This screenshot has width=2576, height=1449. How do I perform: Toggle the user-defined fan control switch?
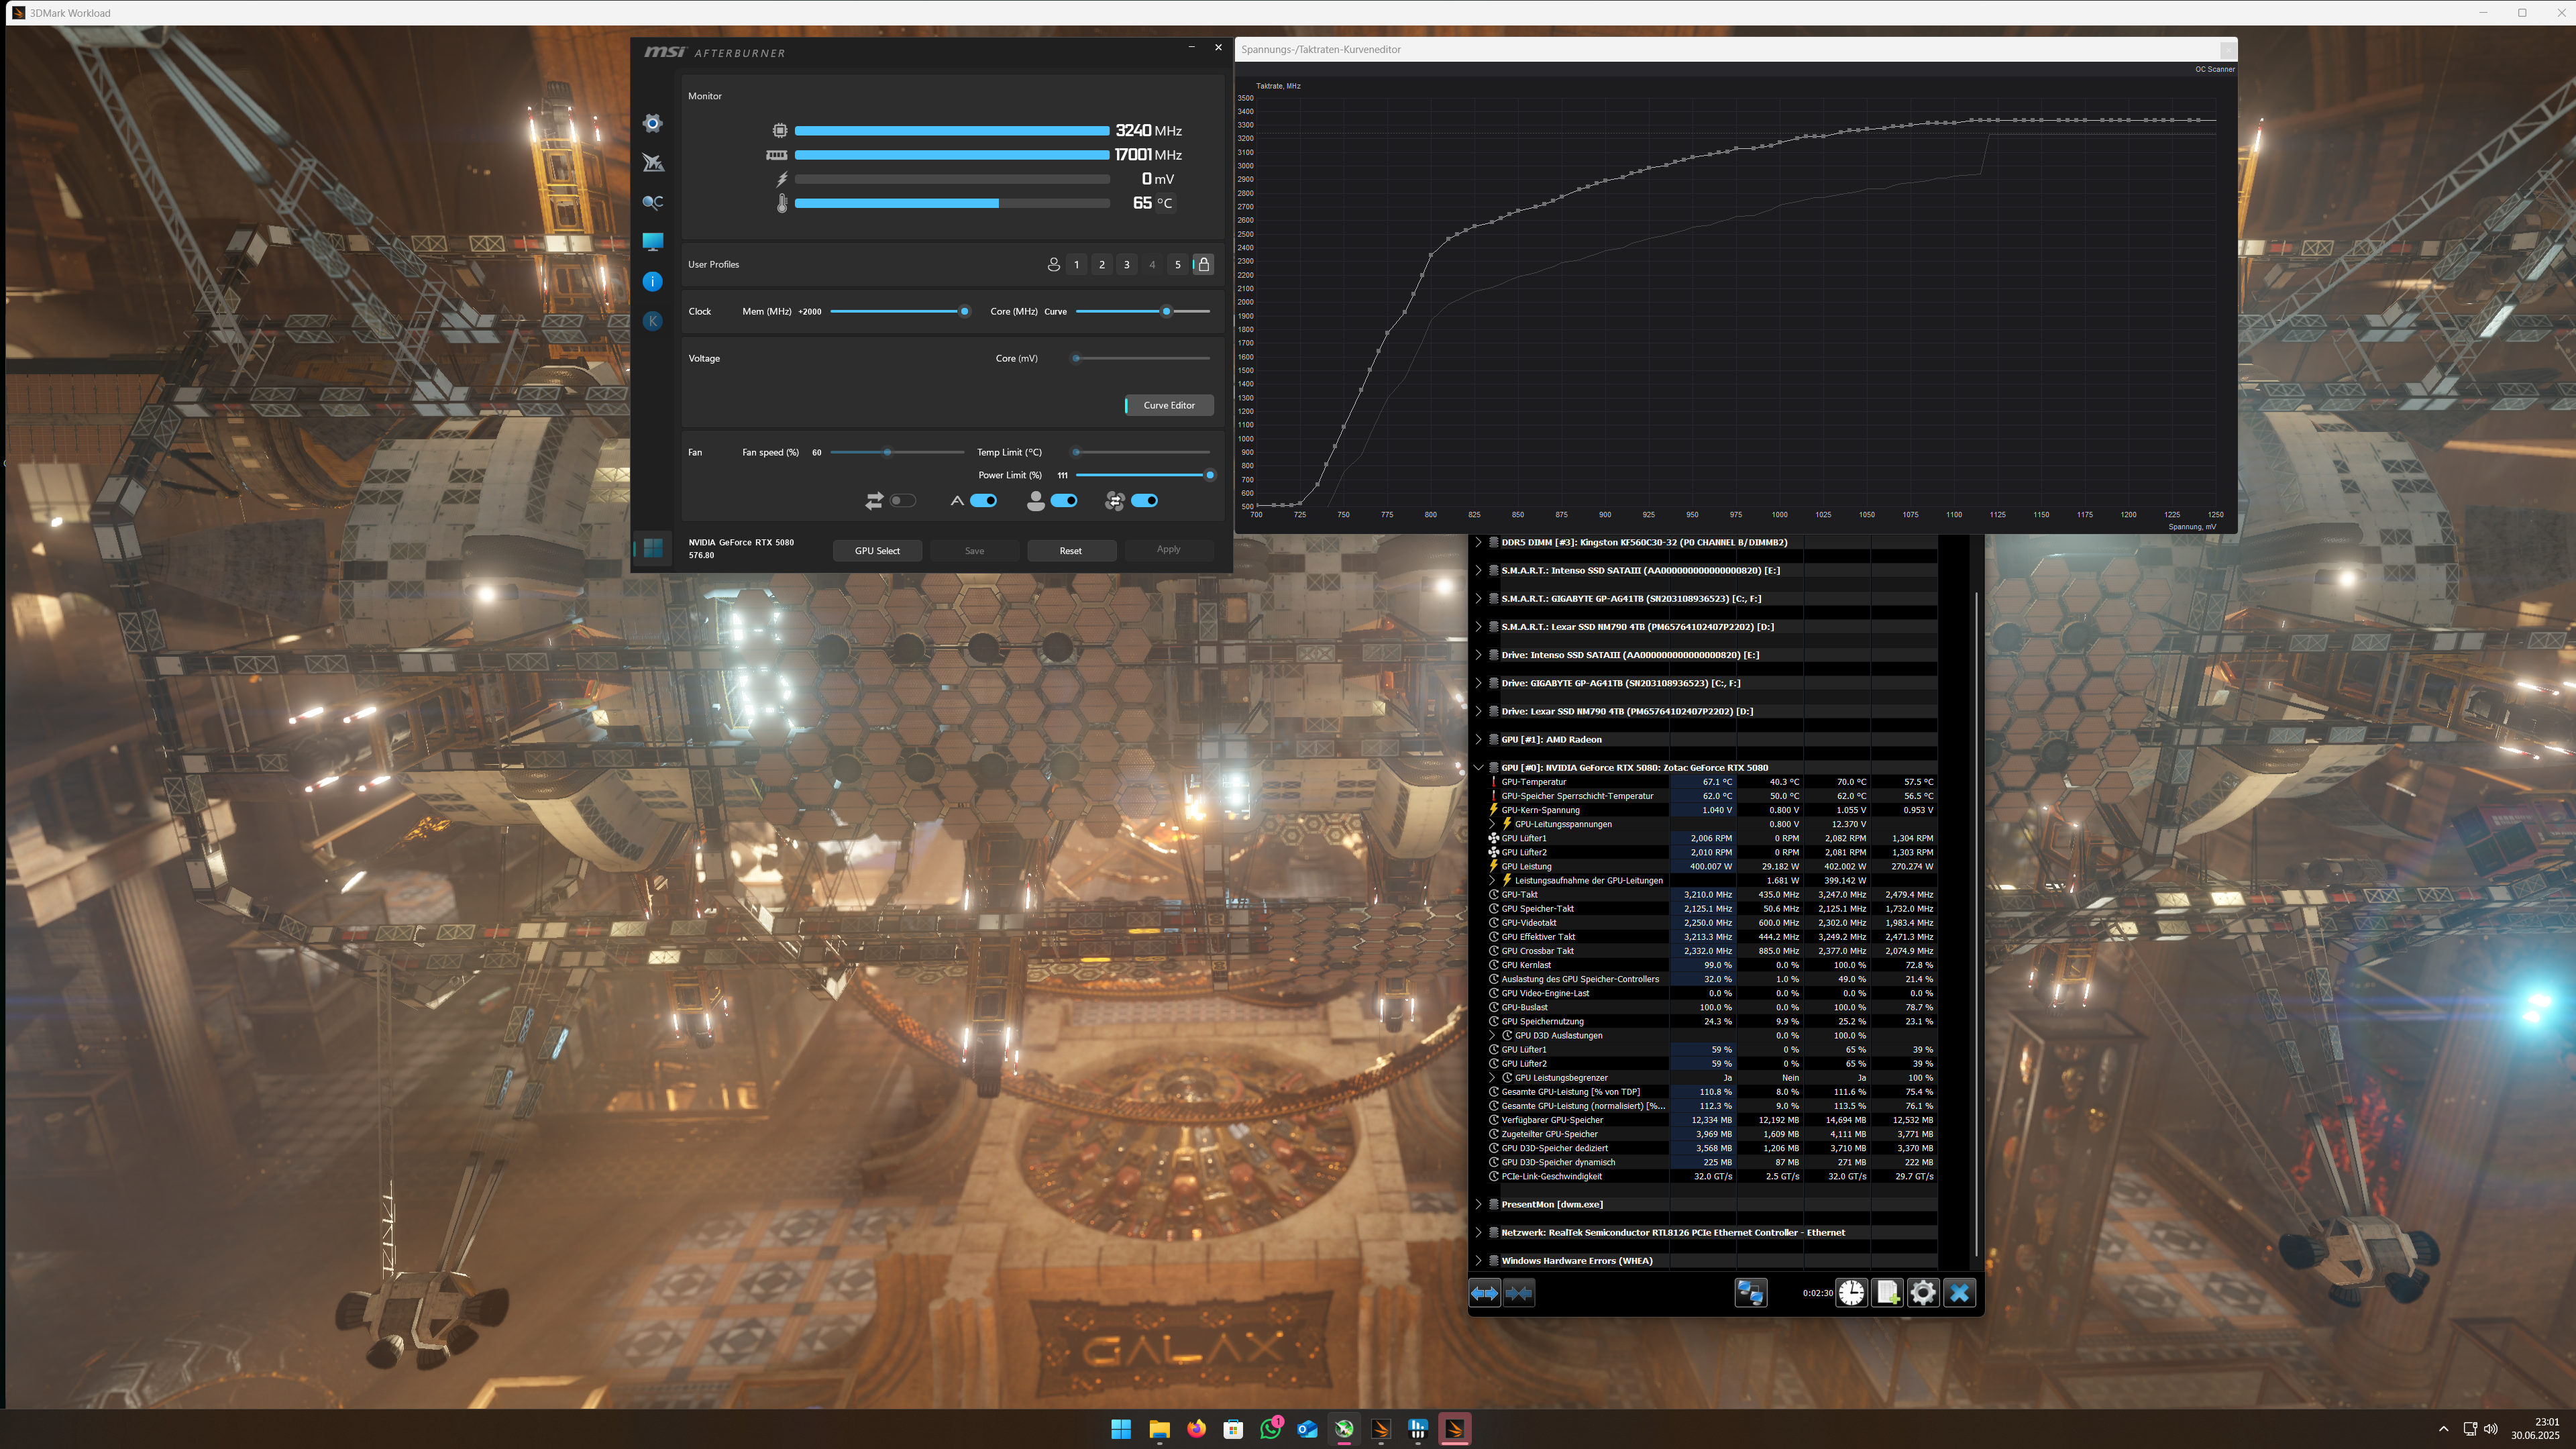click(x=1064, y=501)
